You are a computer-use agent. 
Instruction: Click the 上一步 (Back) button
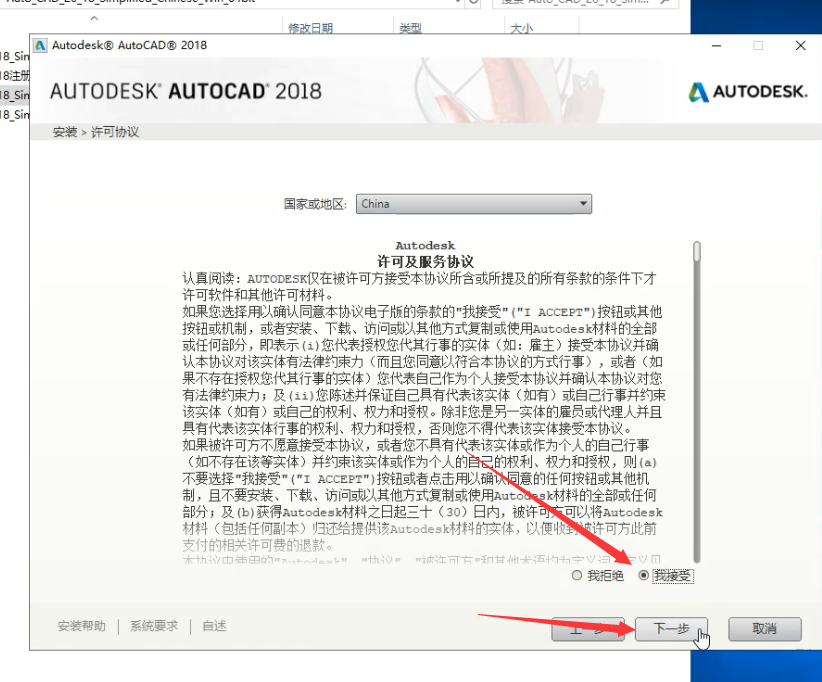point(588,629)
